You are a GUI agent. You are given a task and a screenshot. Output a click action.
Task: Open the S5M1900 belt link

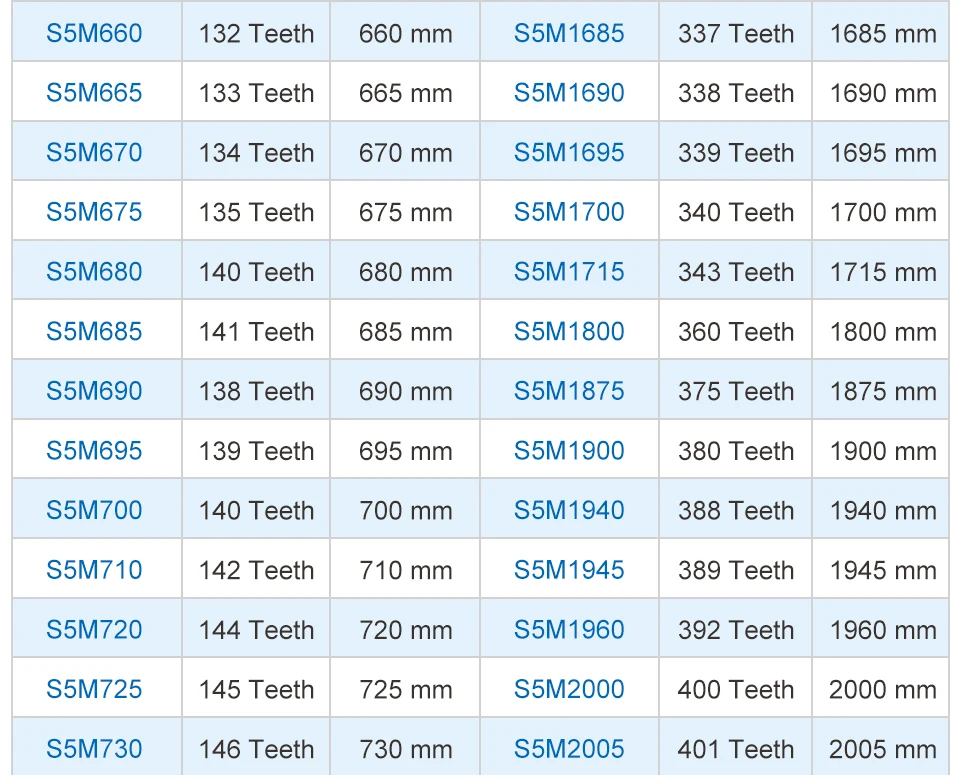[569, 451]
